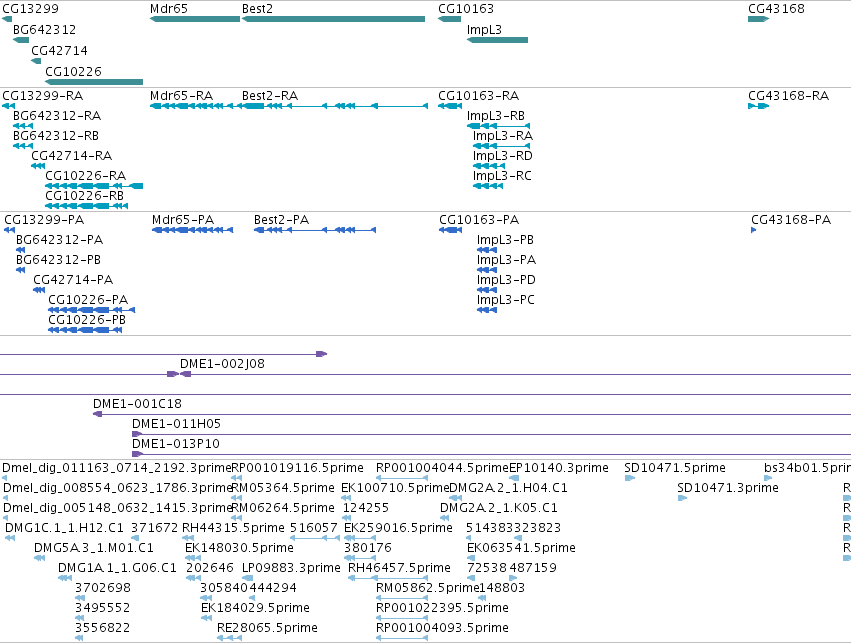Select the Mdr65-PA protein label
Screen dimensions: 851x643
[183, 220]
